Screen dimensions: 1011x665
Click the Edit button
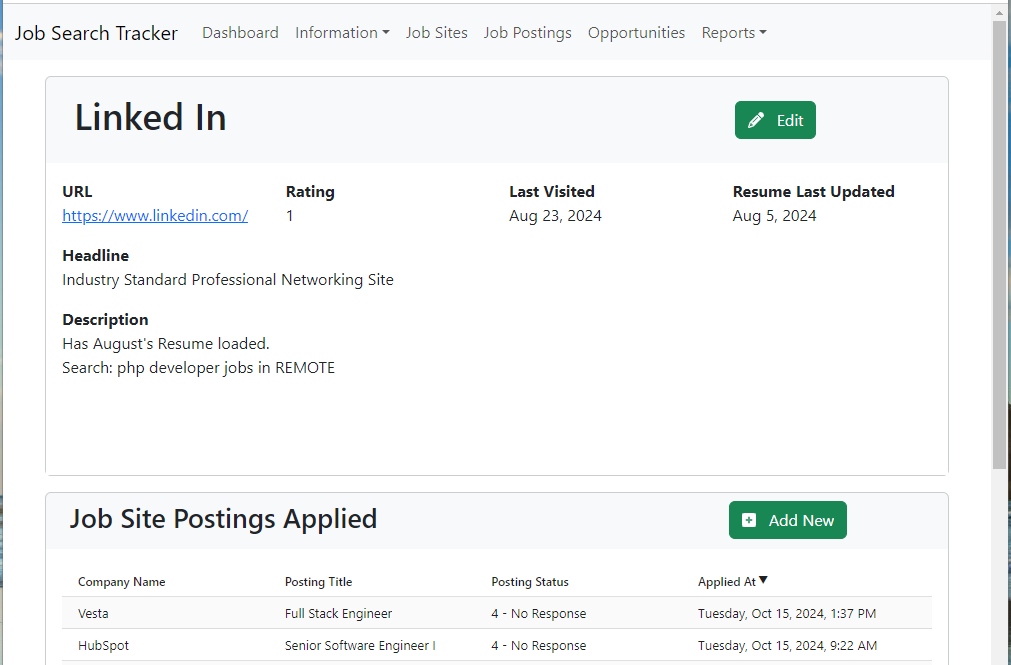pos(775,120)
